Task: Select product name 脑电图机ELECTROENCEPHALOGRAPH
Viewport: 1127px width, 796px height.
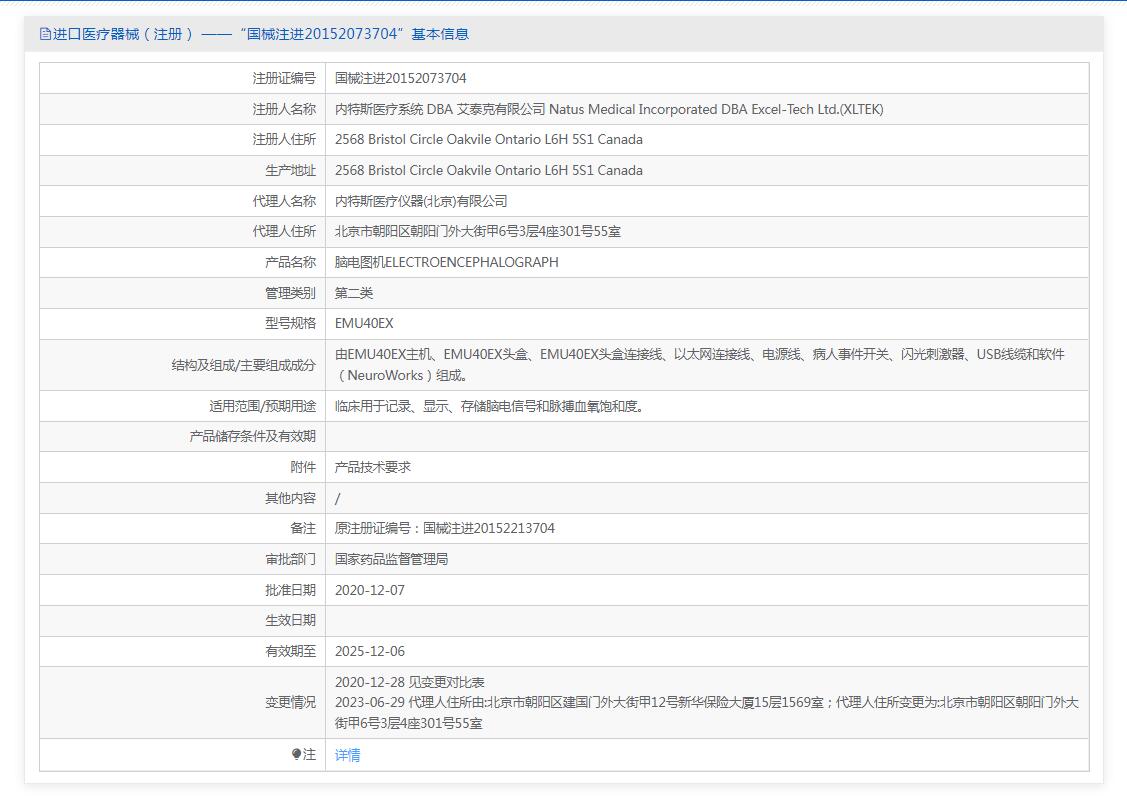Action: (x=446, y=262)
